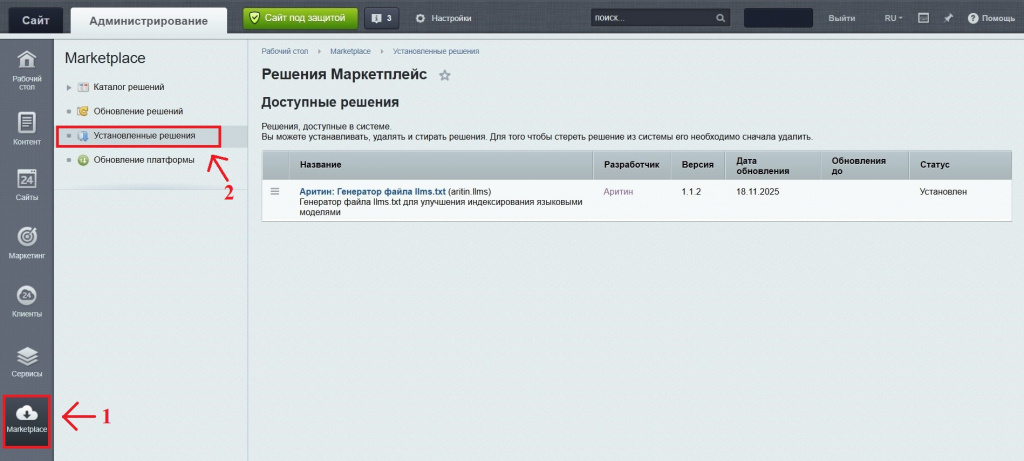Viewport: 1024px width, 461px height.
Task: Open the Сервисы sidebar section
Action: [27, 360]
